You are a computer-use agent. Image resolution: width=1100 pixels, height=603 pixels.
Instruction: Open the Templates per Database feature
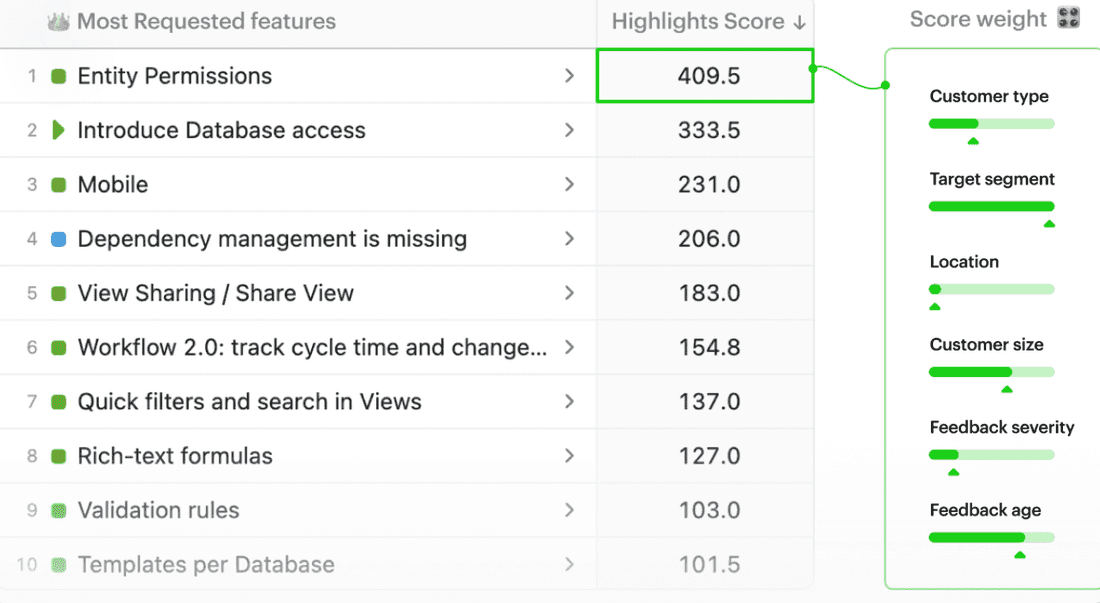(x=206, y=565)
